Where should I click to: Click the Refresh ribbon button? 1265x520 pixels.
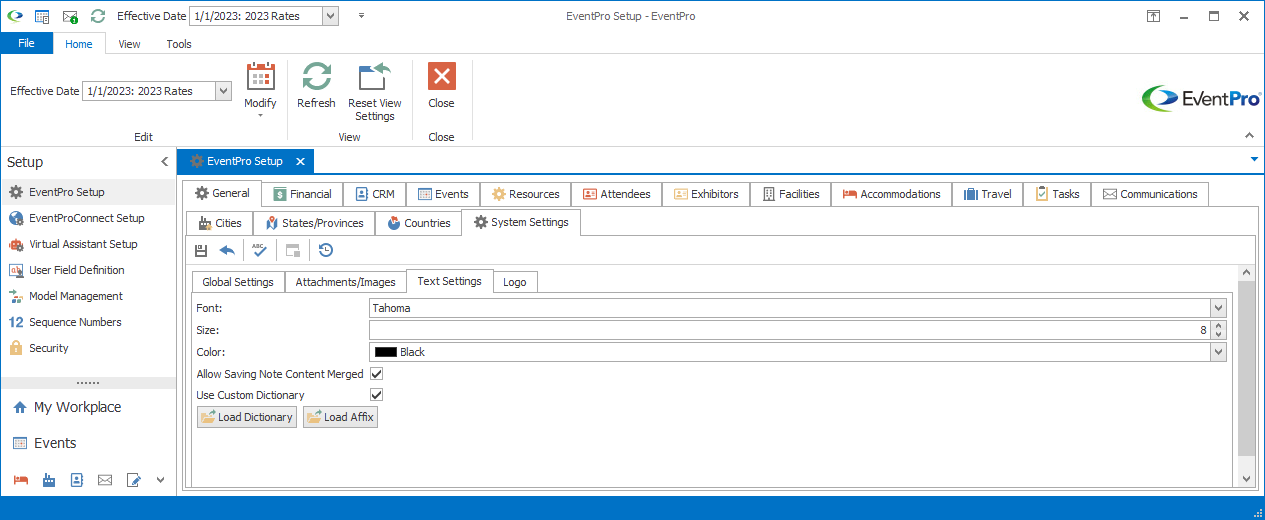click(x=316, y=86)
